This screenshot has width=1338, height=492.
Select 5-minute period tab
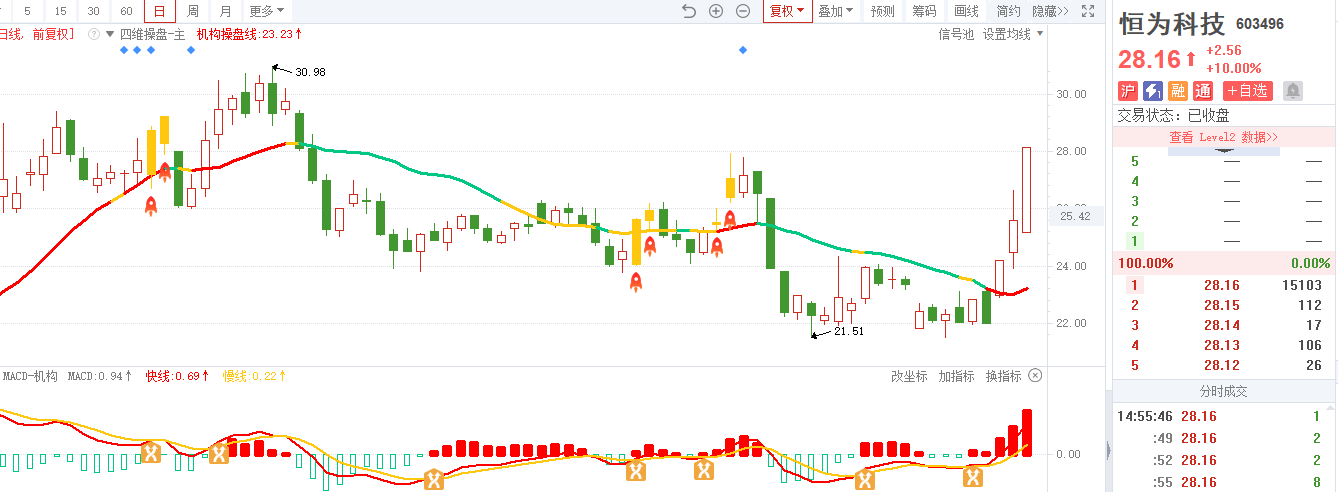click(x=27, y=11)
